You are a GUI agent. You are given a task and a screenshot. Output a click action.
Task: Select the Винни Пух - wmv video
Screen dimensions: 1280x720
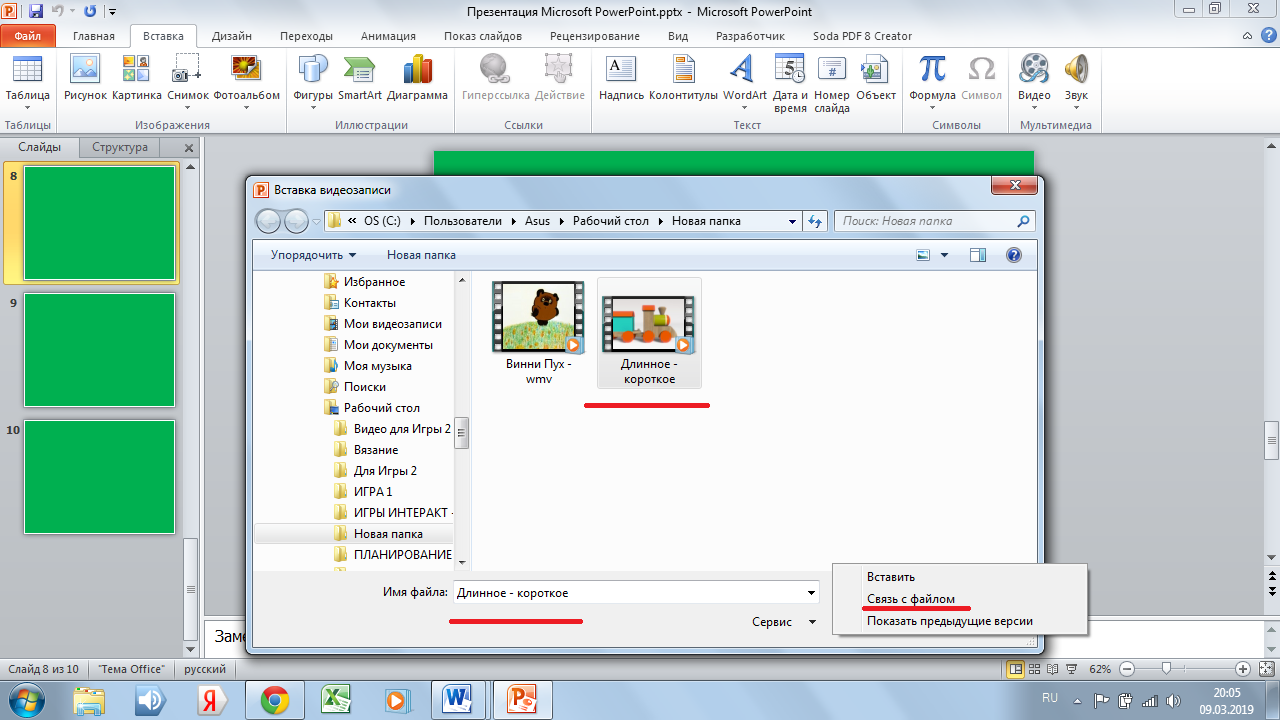pos(538,333)
